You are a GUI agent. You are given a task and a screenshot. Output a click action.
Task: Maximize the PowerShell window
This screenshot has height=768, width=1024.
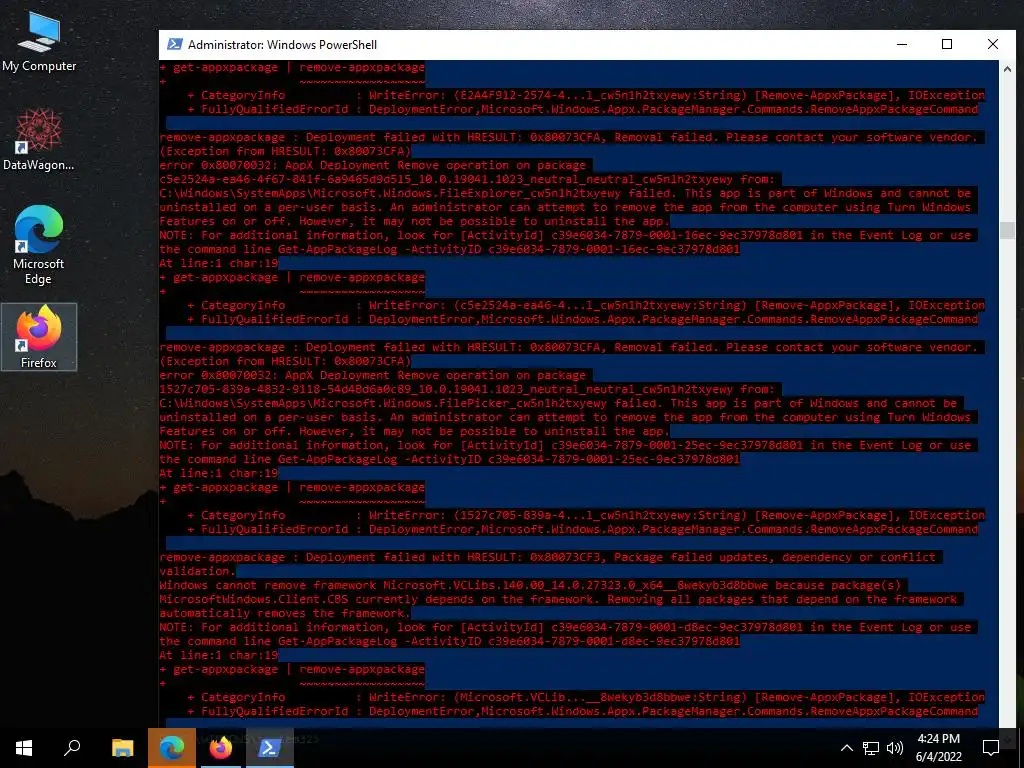pos(947,44)
